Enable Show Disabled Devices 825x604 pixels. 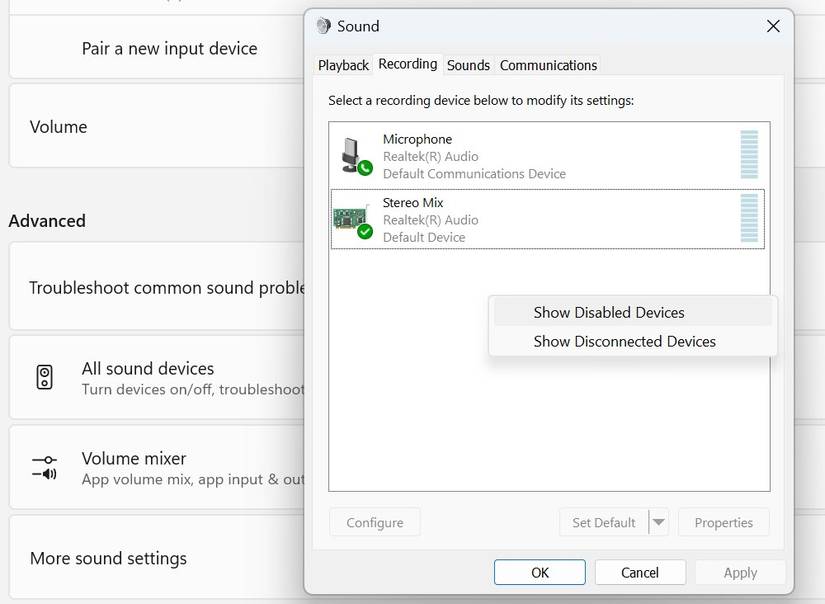point(609,312)
